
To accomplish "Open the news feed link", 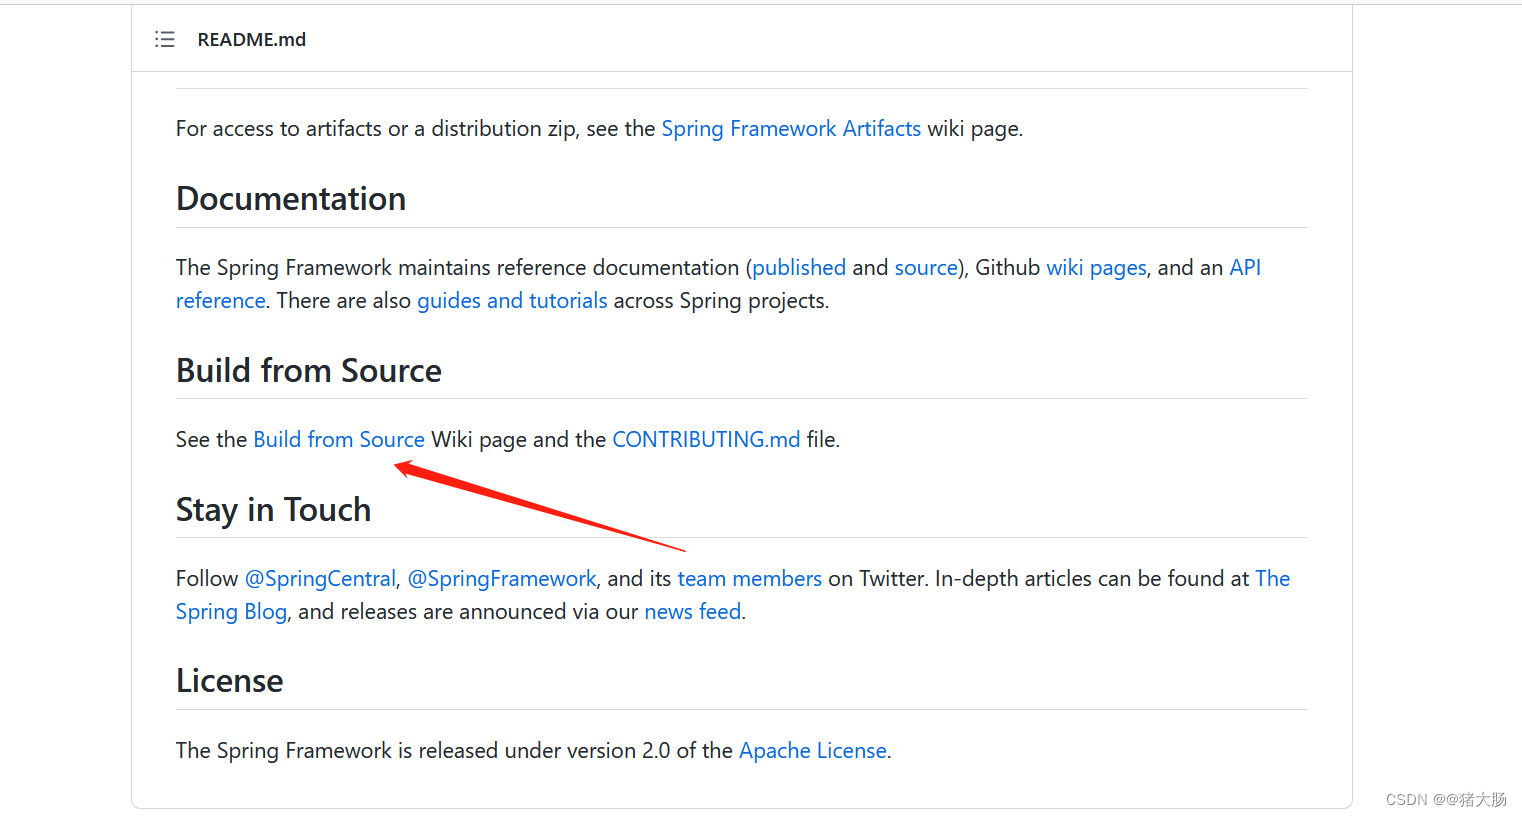I will coord(693,612).
